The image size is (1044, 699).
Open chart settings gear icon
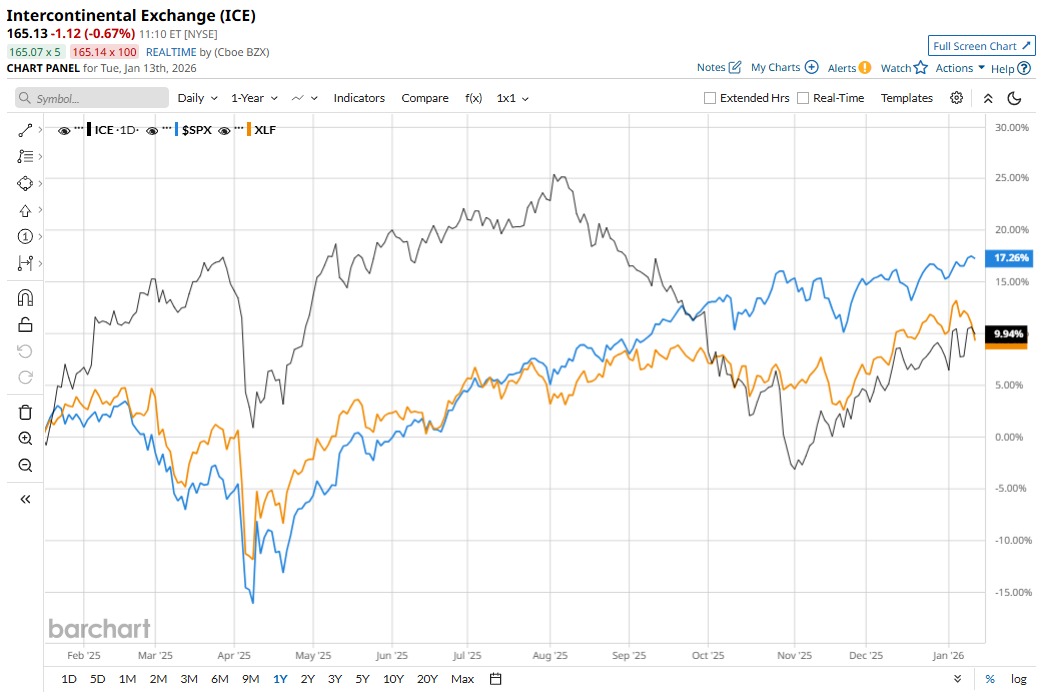956,98
